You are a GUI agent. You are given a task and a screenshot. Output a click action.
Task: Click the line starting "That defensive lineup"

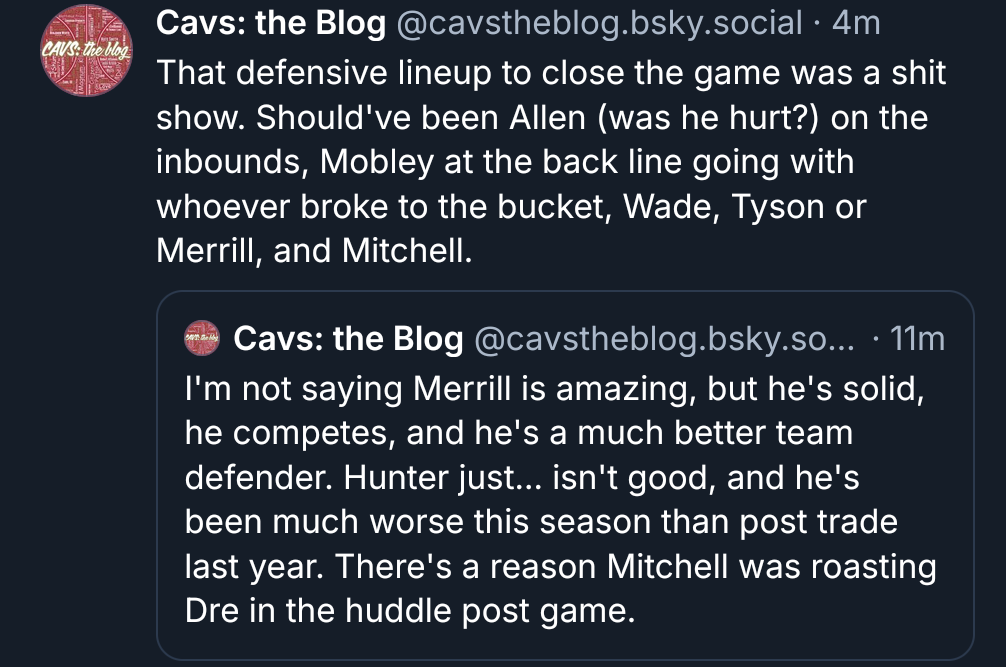pyautogui.click(x=550, y=73)
